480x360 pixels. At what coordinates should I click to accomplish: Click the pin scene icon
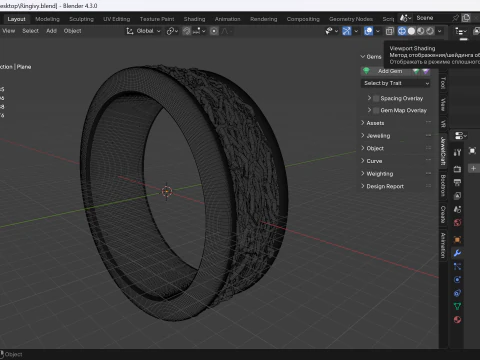pos(455,18)
